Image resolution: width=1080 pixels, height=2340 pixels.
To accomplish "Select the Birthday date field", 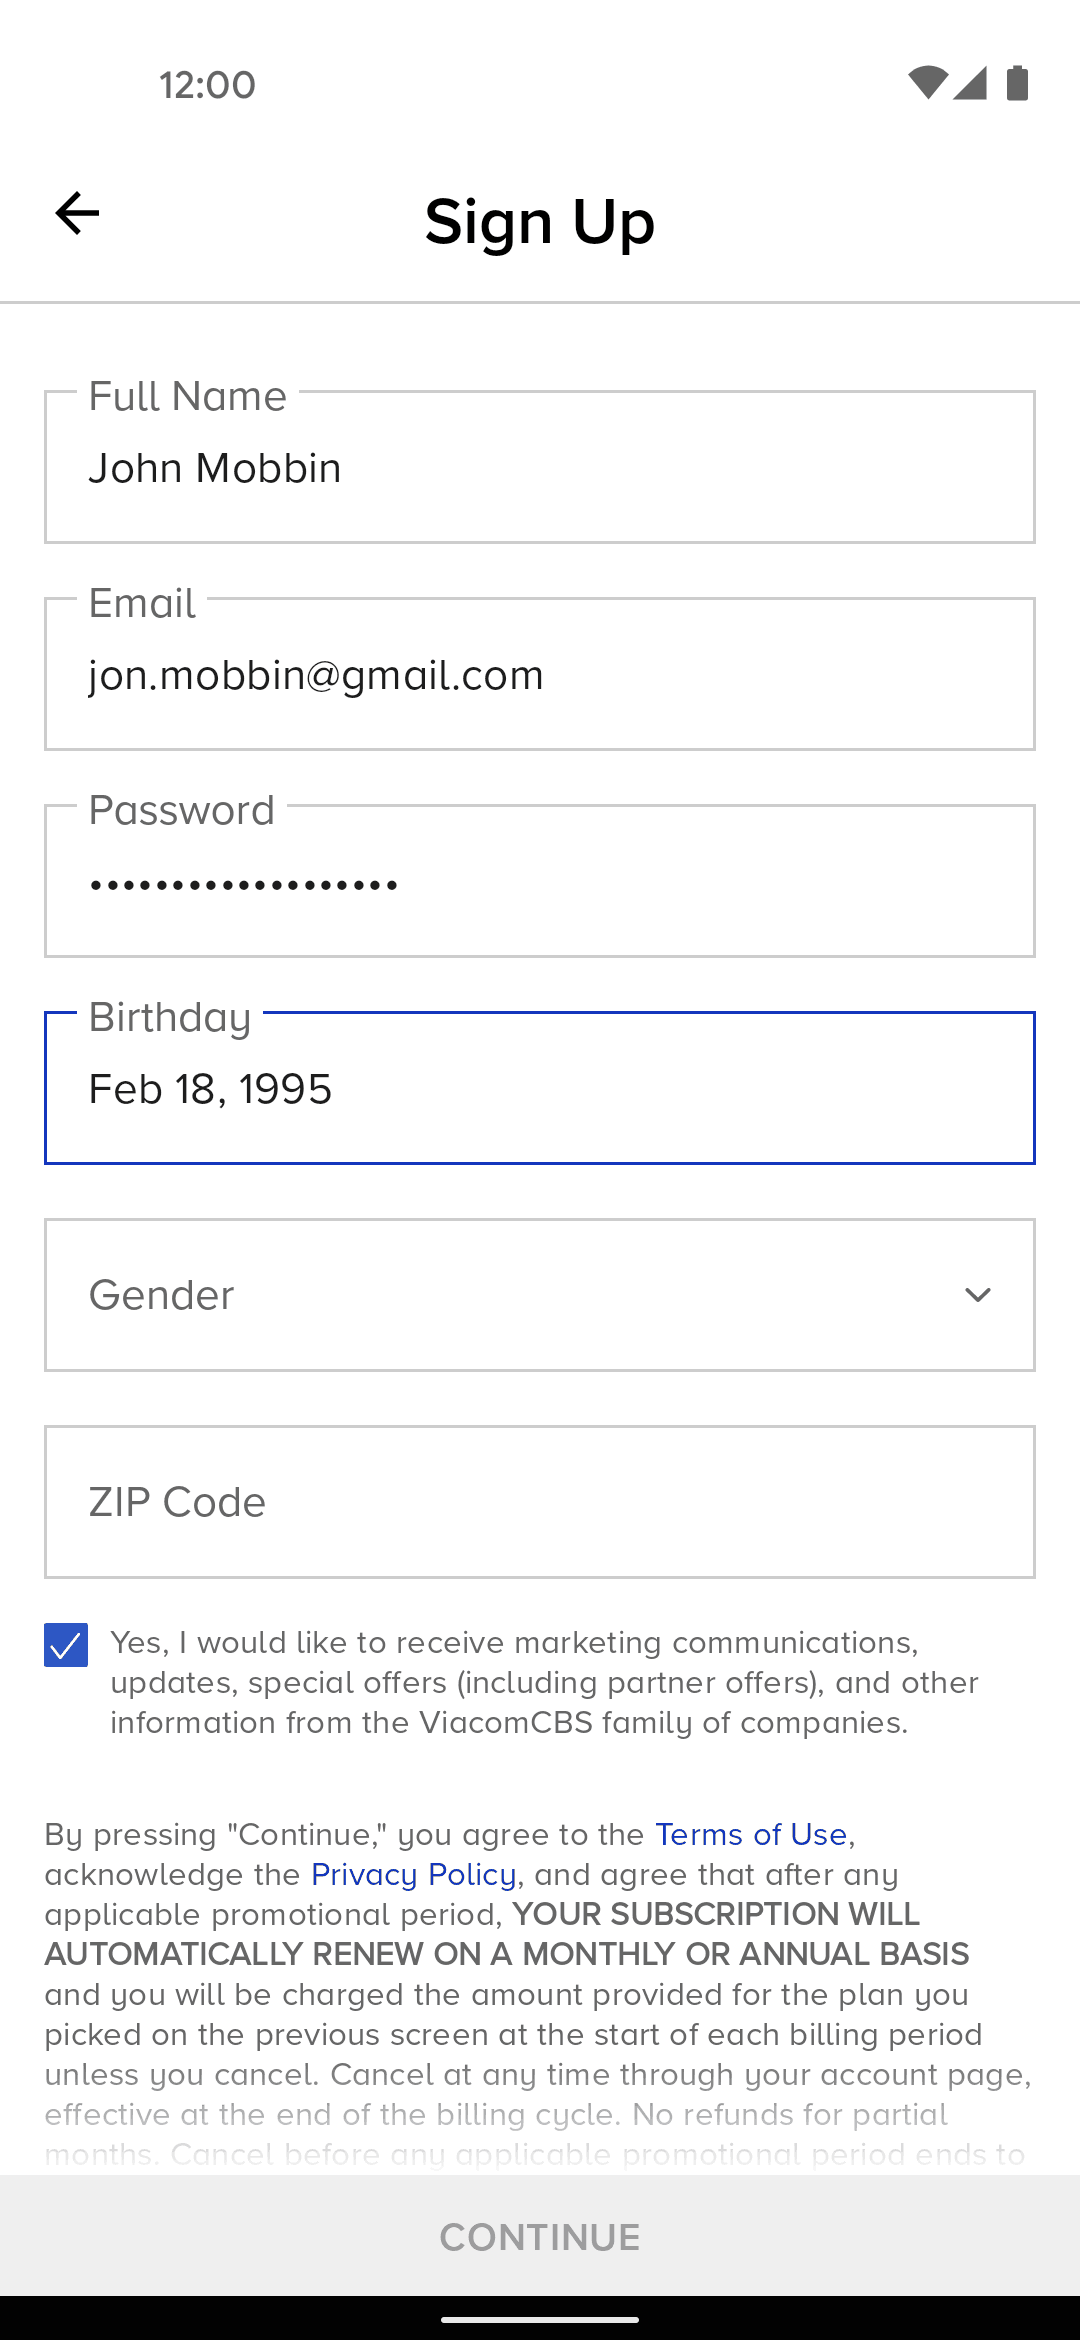I will click(x=540, y=1089).
